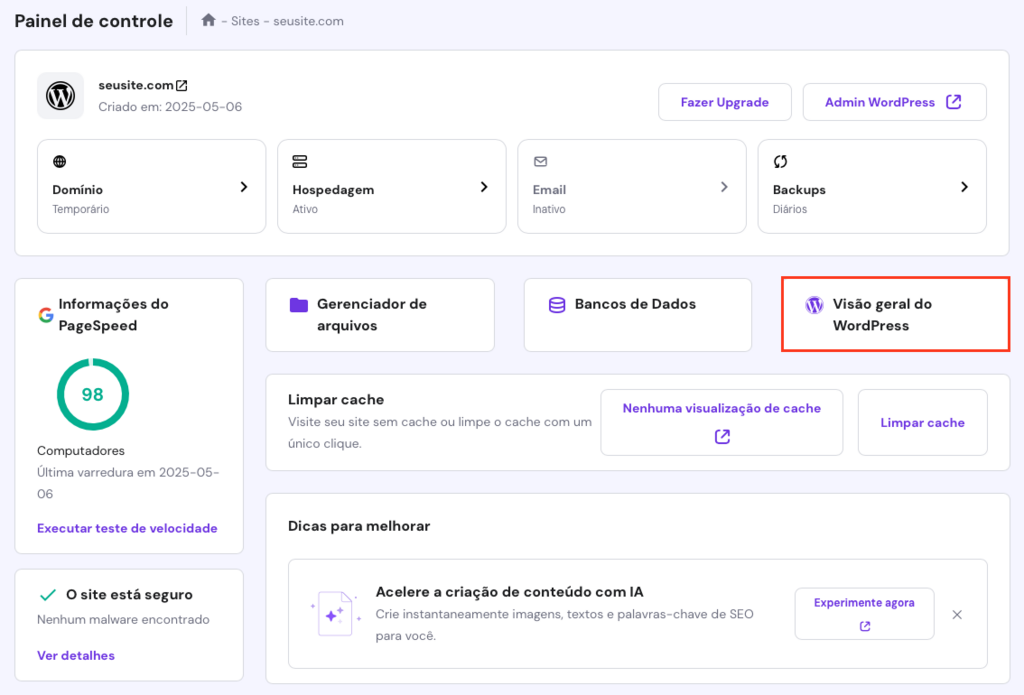Click the Fazer Upgrade button

pyautogui.click(x=724, y=101)
